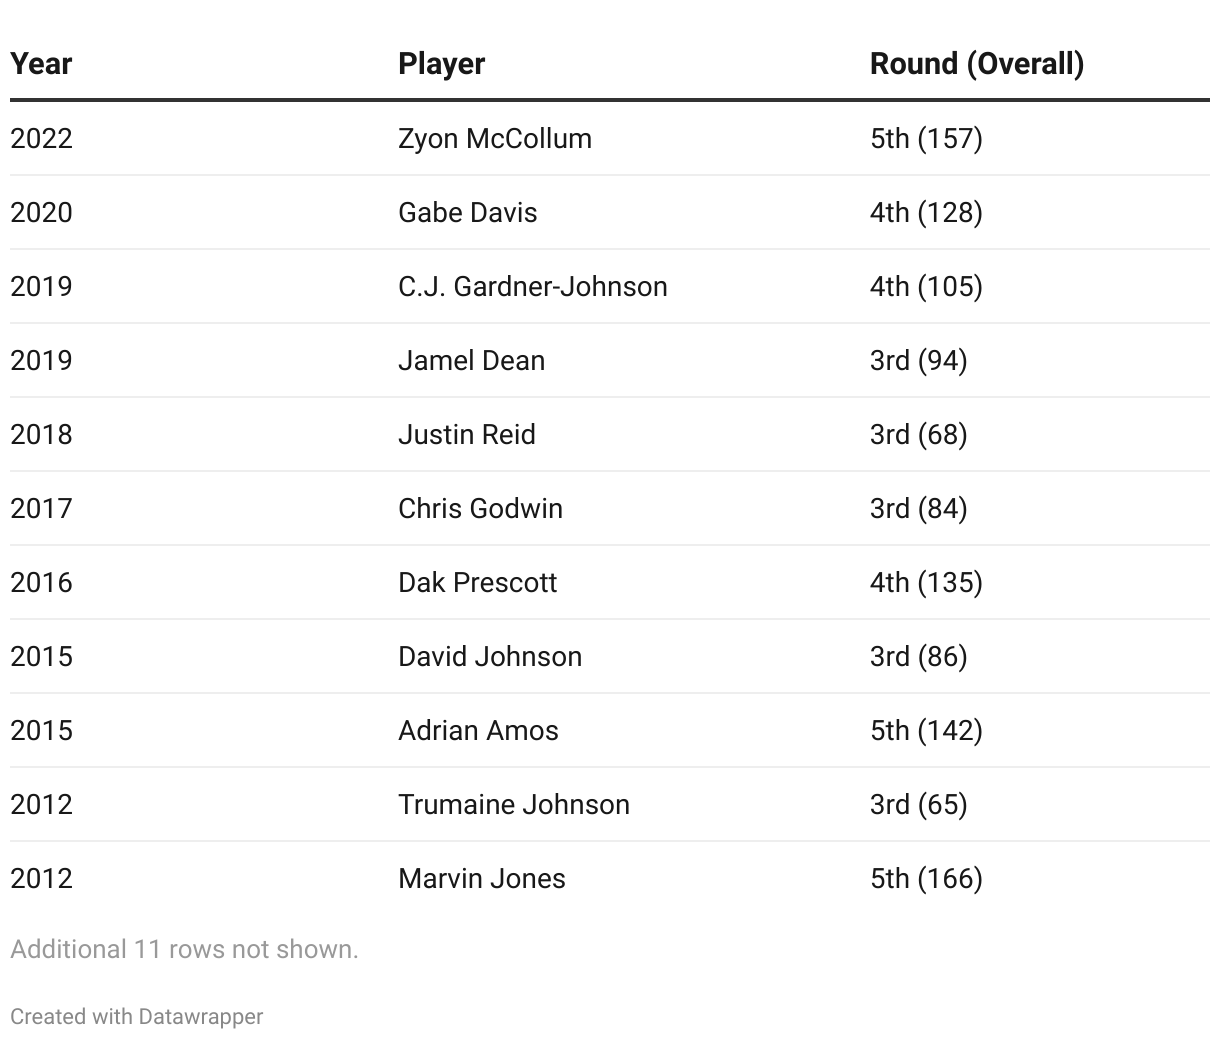Viewport: 1220px width, 1040px height.
Task: Select Justin Reid's row entry
Action: click(466, 434)
